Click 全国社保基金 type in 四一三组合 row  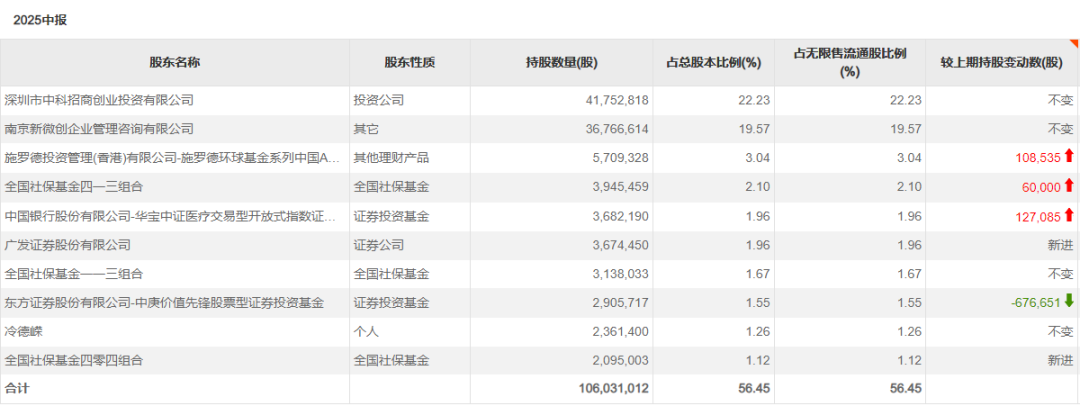click(391, 187)
